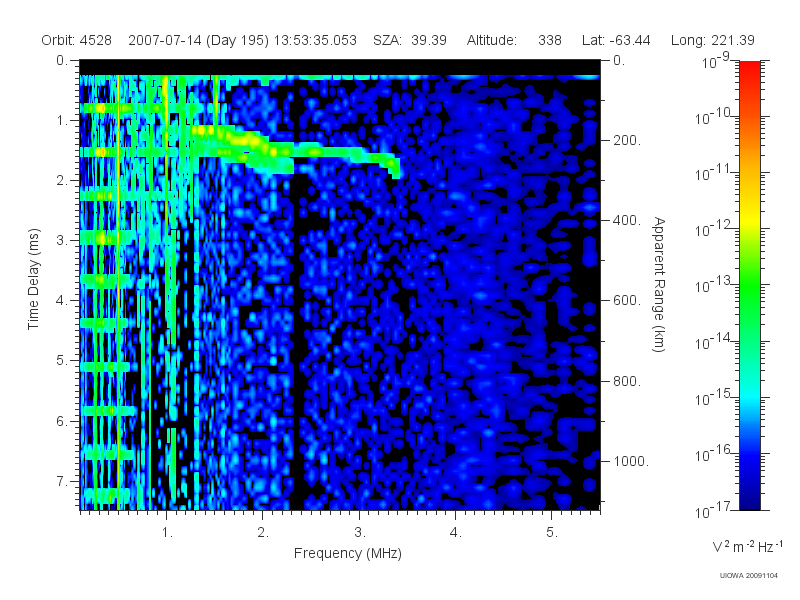Click the curved ionospheric echo trace end near 3.4 MHz
This screenshot has height=600, width=800.
(x=394, y=166)
